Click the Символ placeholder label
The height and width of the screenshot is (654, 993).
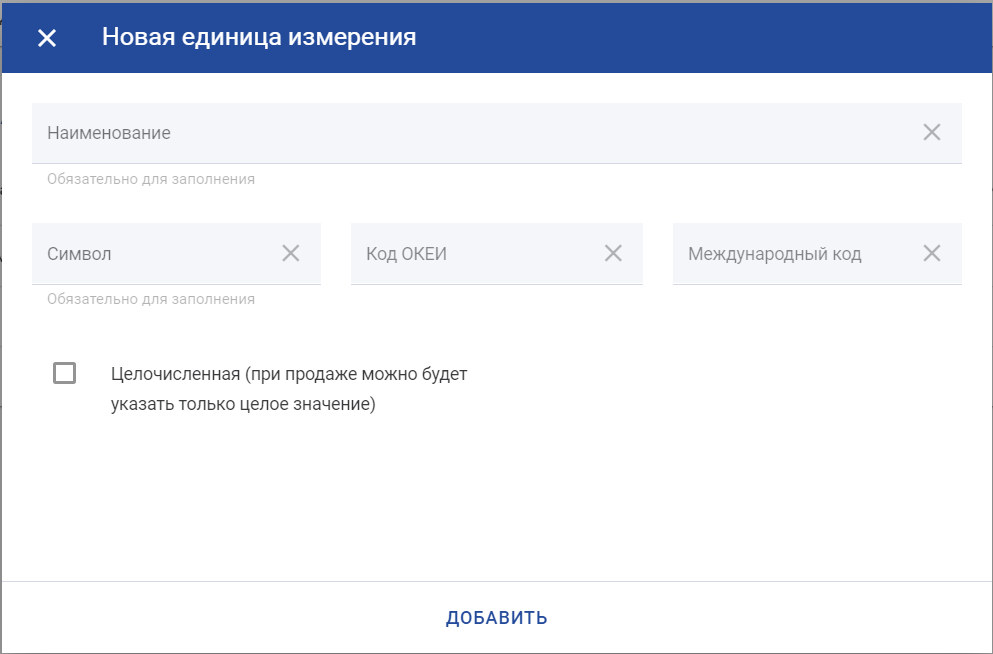pos(79,254)
